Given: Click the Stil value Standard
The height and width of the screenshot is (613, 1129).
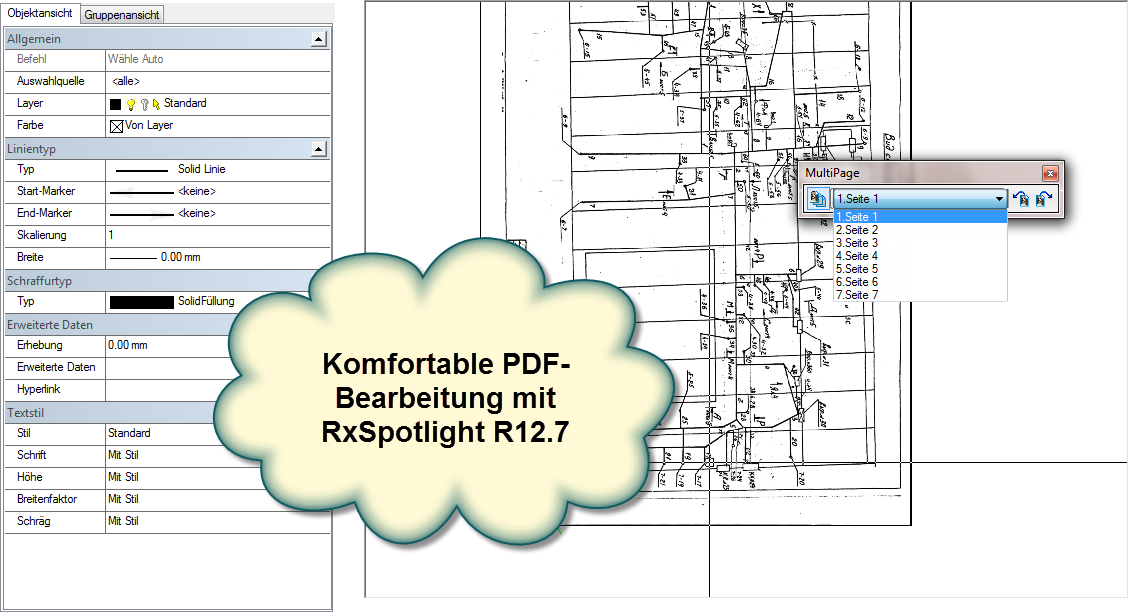Looking at the screenshot, I should [x=130, y=433].
